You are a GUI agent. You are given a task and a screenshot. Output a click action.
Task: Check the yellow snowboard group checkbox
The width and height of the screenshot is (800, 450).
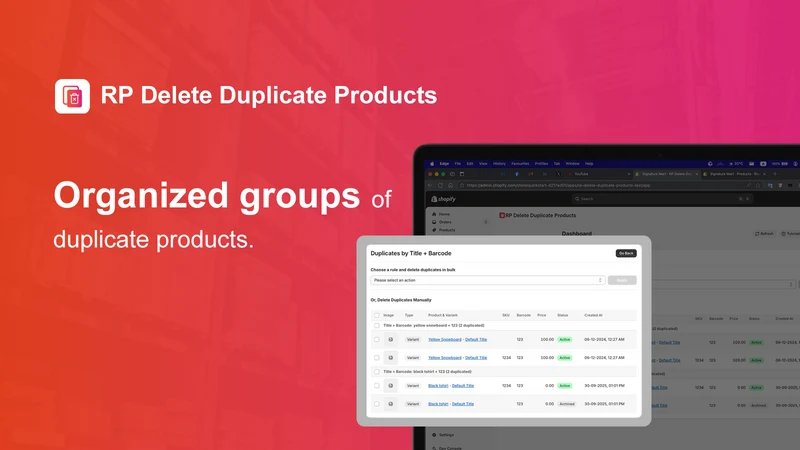377,326
